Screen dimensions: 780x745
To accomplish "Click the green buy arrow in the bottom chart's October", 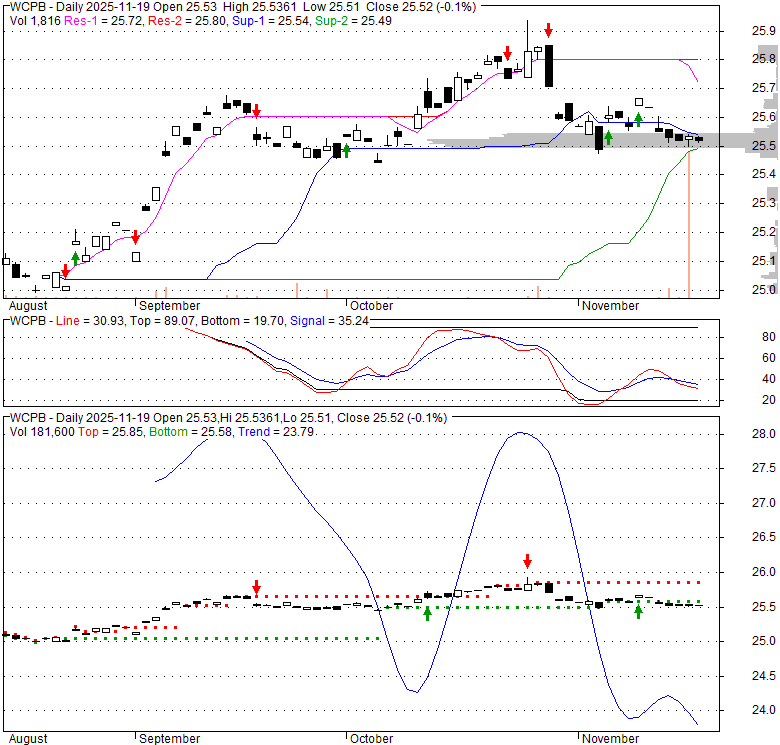I will [427, 613].
